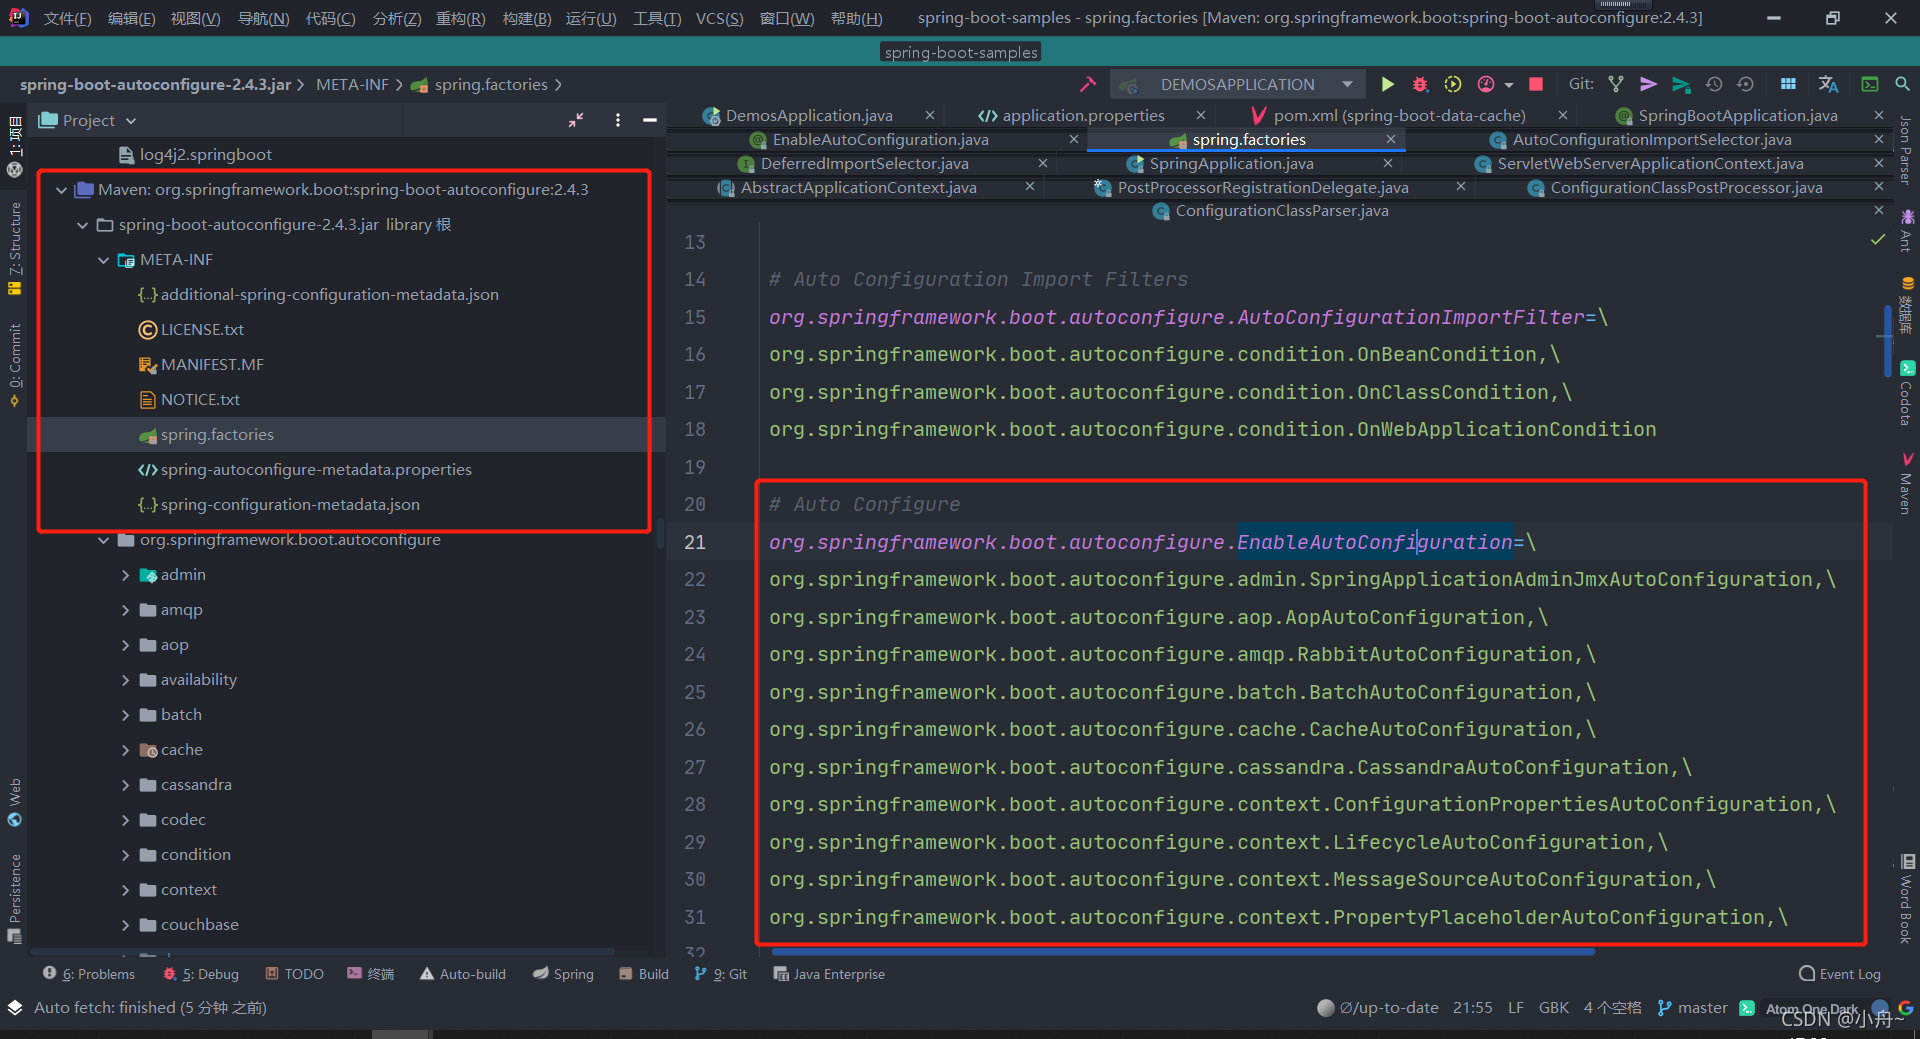The image size is (1920, 1039).
Task: Switch to the application.properties tab
Action: point(1084,116)
